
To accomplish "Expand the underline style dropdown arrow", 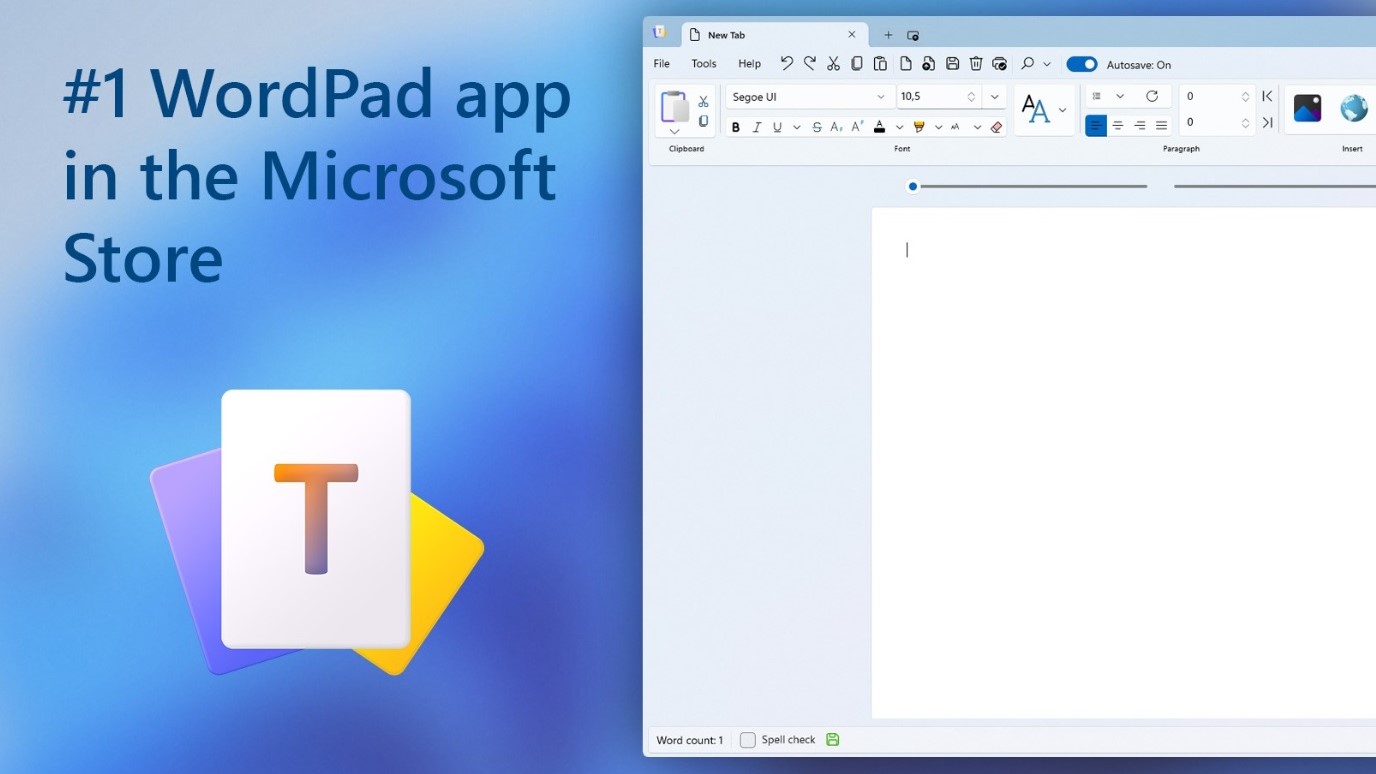I will coord(797,127).
